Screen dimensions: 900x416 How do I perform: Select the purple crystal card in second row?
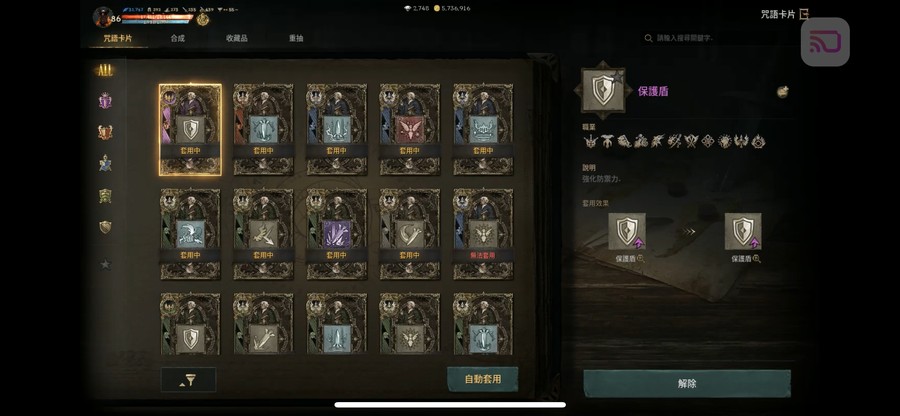click(336, 234)
